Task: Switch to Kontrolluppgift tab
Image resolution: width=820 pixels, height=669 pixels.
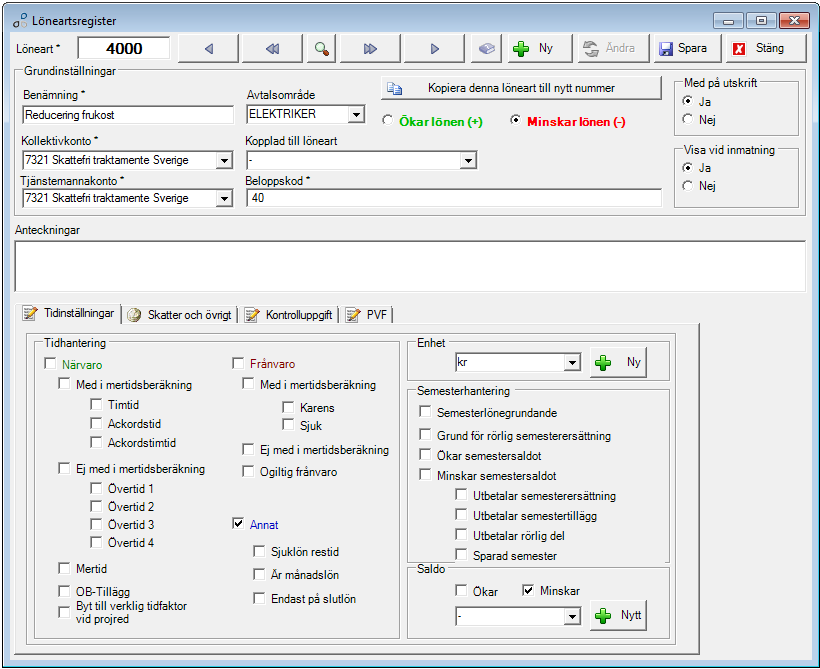Action: point(289,315)
